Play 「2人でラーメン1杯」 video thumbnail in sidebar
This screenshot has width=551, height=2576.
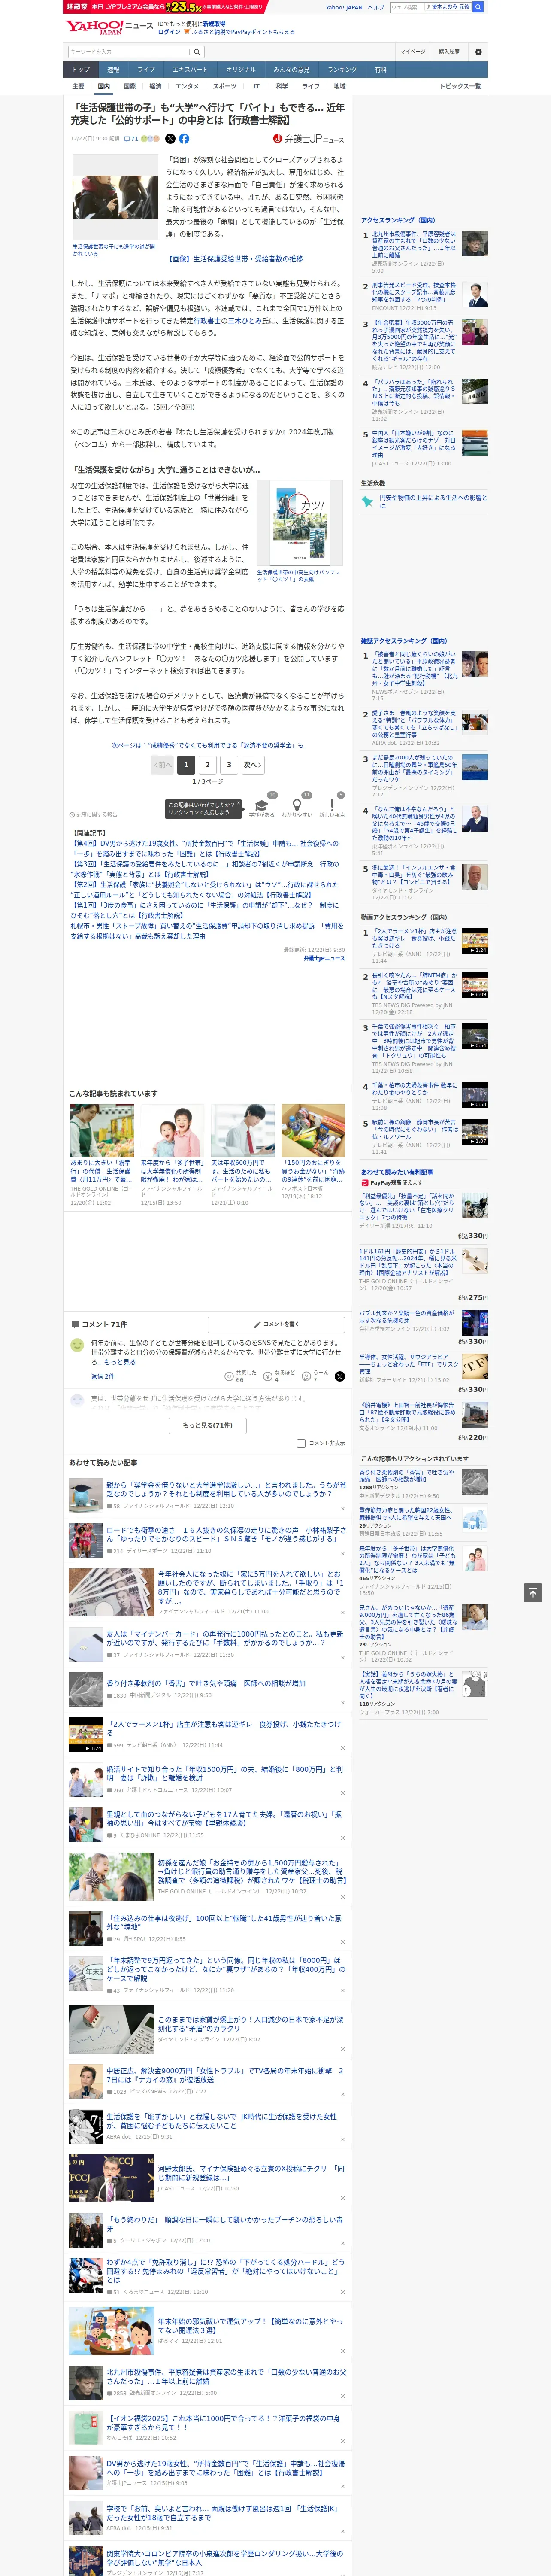click(475, 941)
